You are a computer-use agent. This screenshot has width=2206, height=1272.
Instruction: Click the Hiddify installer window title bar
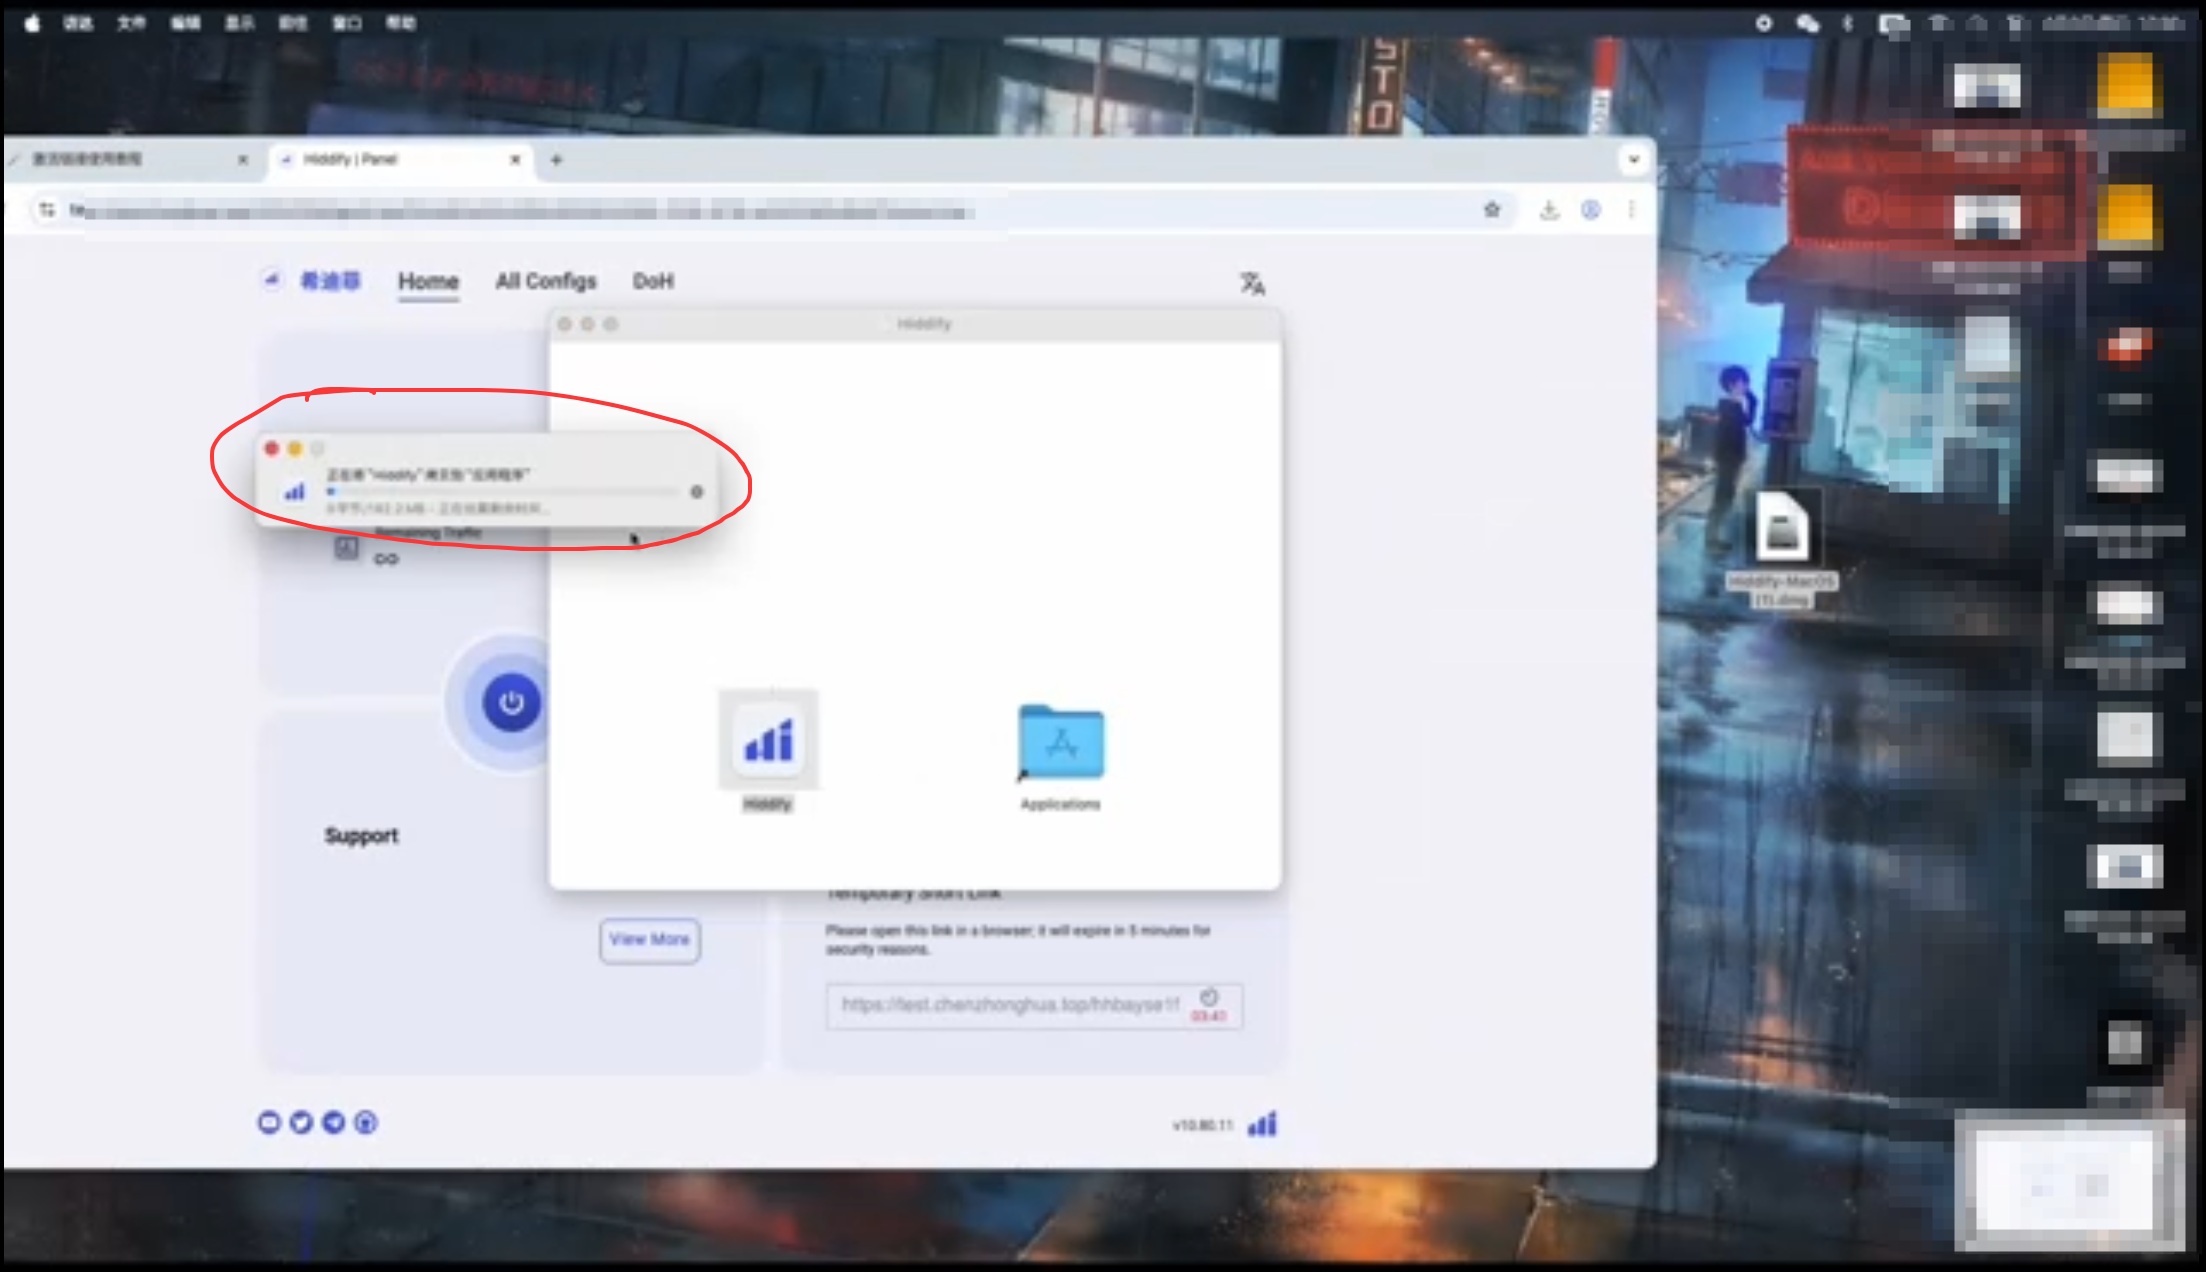tap(915, 324)
